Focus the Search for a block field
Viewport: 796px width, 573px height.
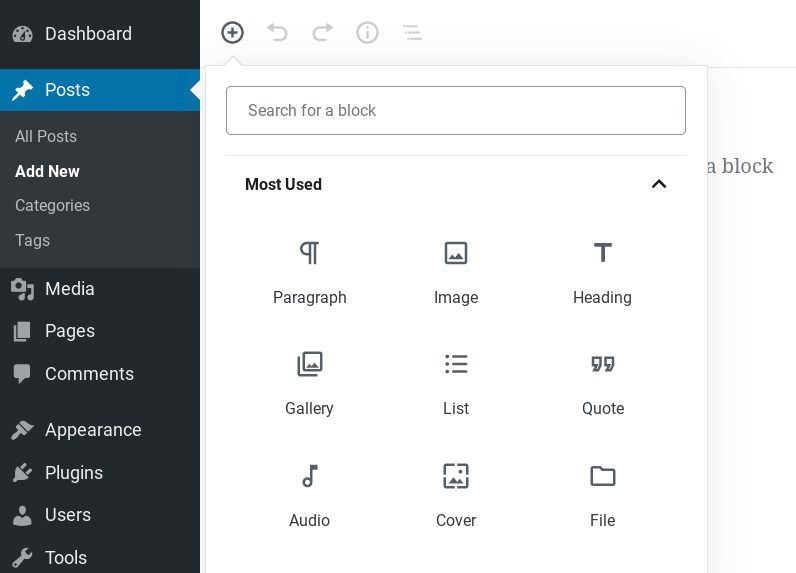(x=456, y=110)
